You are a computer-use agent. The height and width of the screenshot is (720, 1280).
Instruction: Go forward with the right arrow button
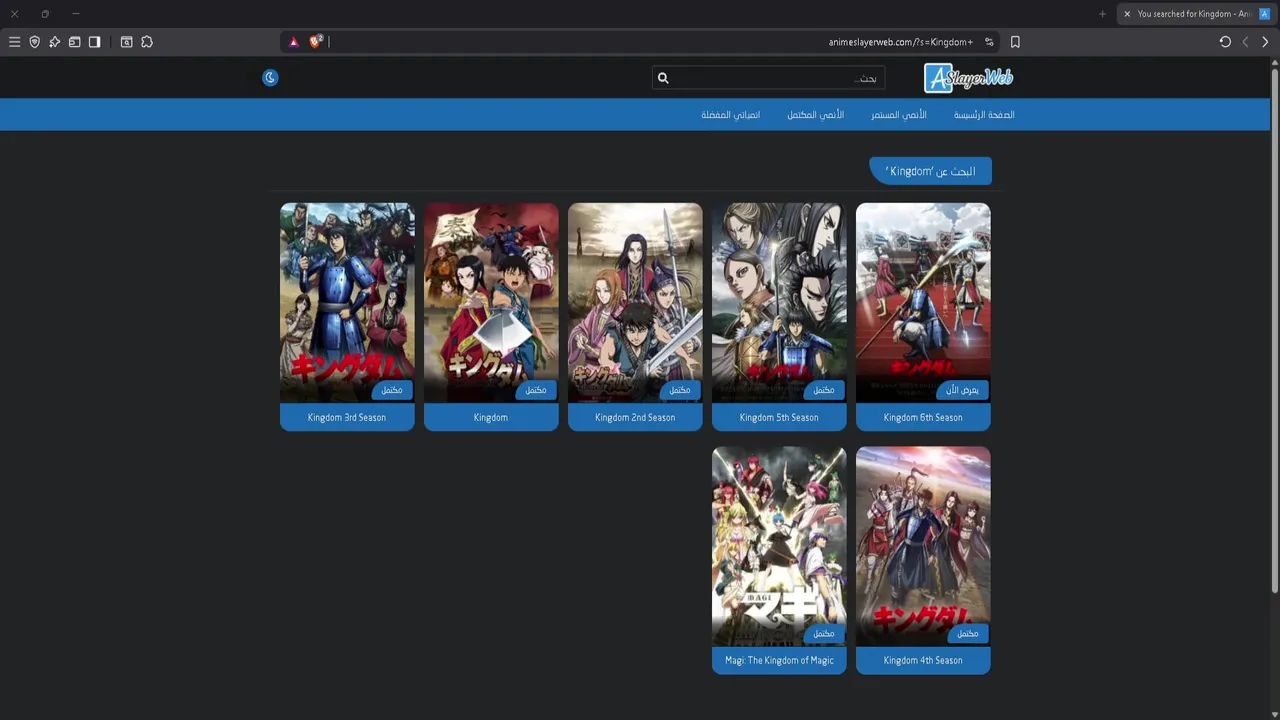pos(1265,42)
